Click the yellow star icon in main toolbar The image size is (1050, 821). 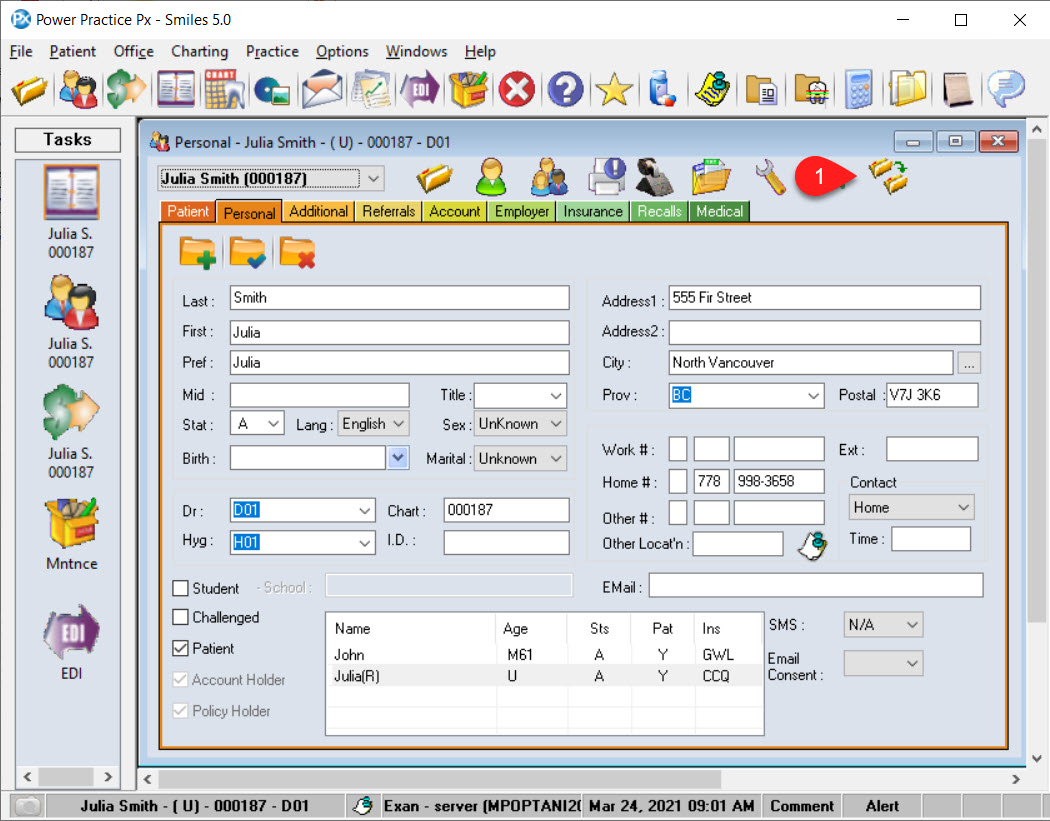pyautogui.click(x=613, y=89)
